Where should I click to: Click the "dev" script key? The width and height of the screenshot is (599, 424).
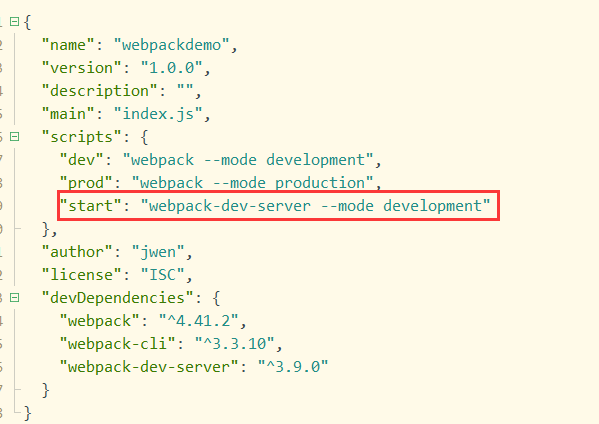(81, 160)
